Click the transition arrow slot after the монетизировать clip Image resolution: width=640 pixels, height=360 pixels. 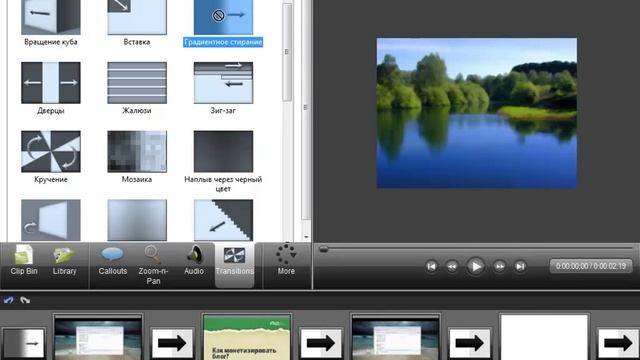(x=321, y=344)
